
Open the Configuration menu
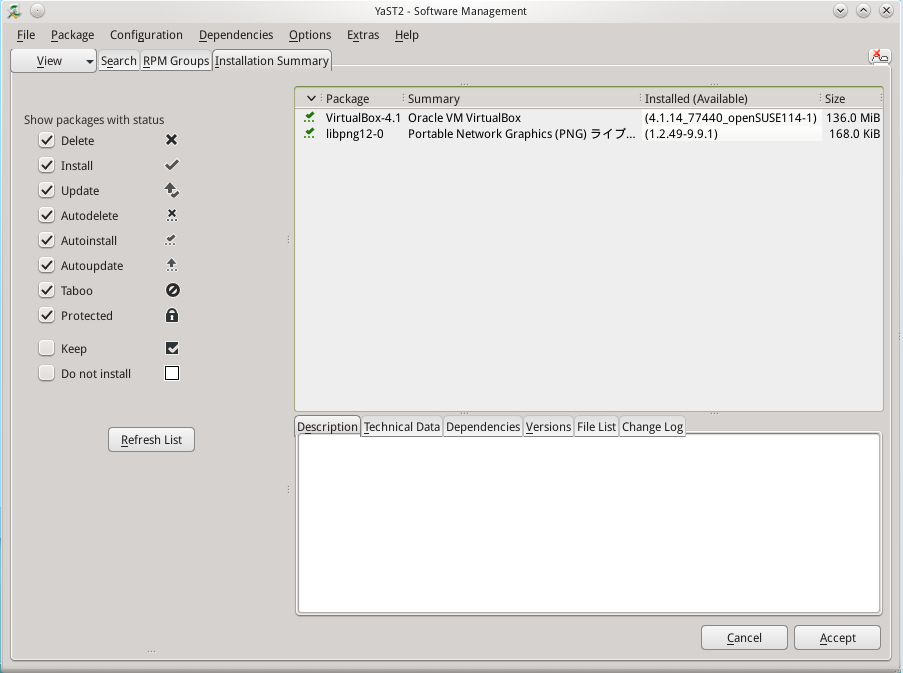(x=146, y=35)
